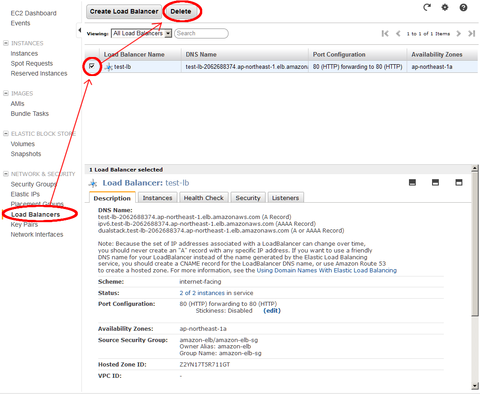
Task: Maximize details pane with third layout icon
Action: [x=459, y=182]
